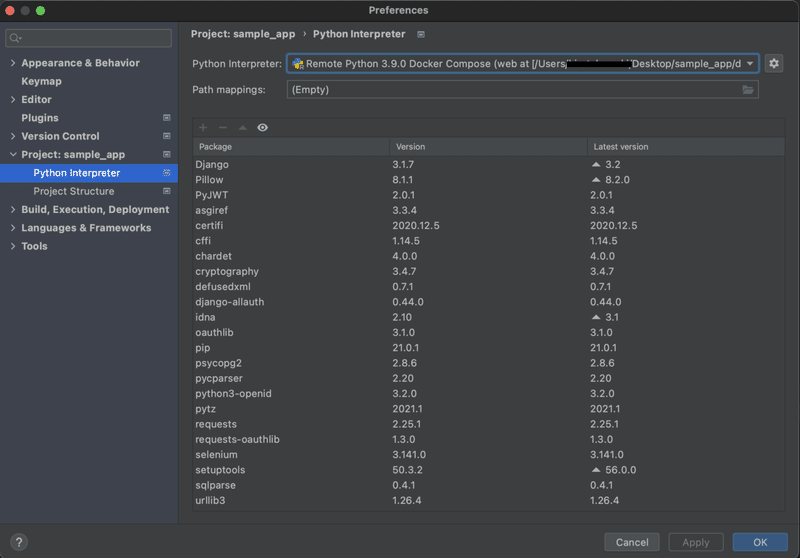The width and height of the screenshot is (800, 558).
Task: Click the add package plus icon
Action: pyautogui.click(x=203, y=128)
